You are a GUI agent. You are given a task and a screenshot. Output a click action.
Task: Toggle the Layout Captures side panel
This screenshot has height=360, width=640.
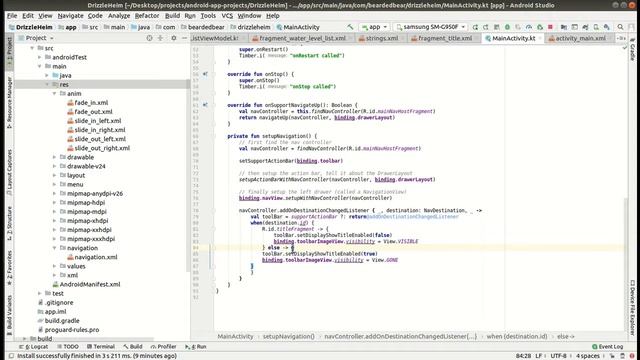(9, 172)
